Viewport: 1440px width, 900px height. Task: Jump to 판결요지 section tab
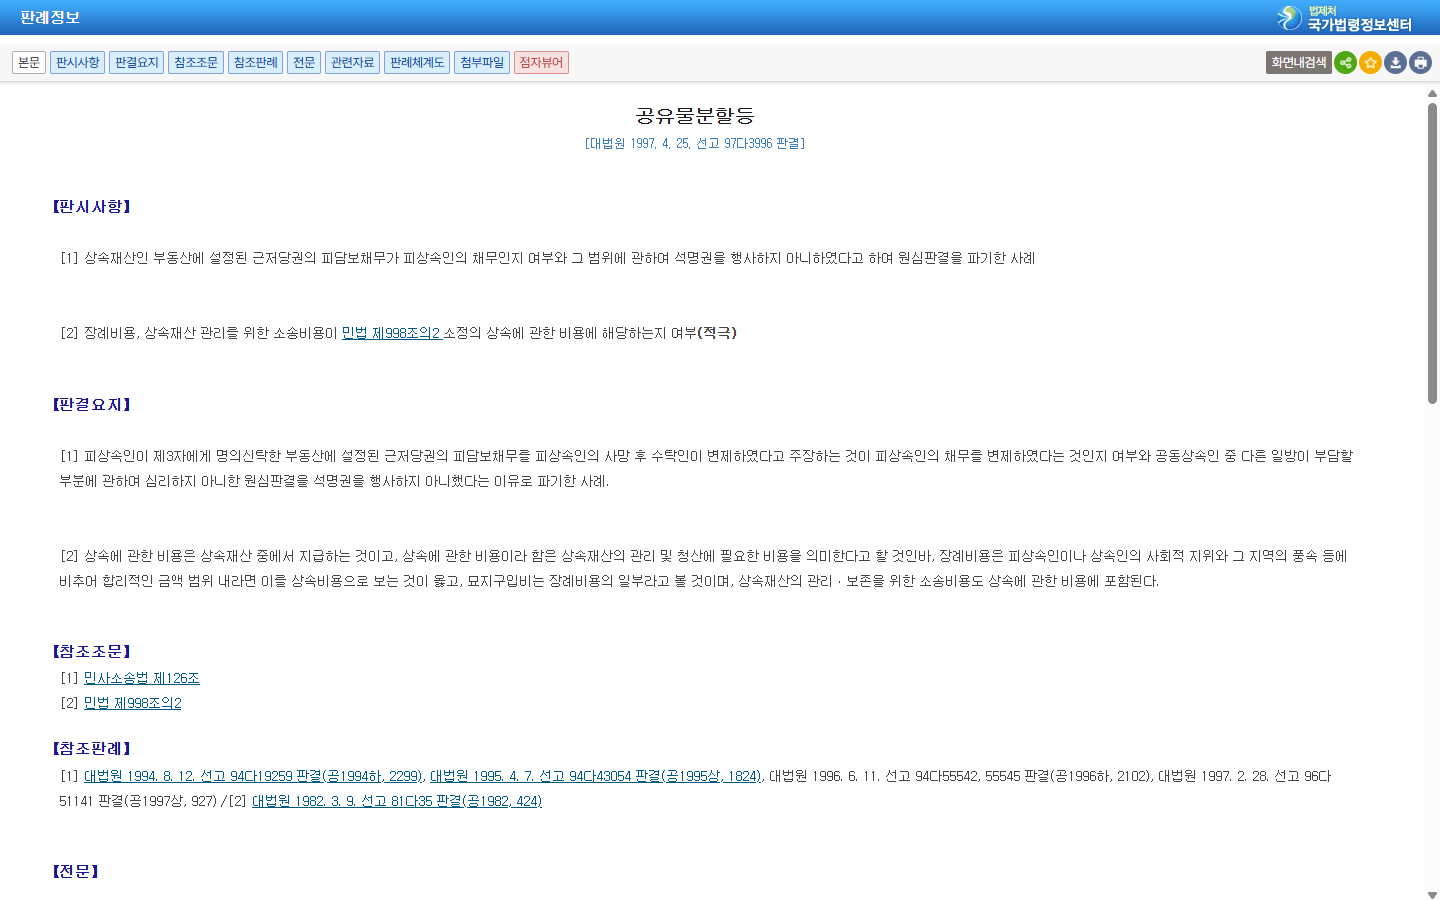point(137,63)
